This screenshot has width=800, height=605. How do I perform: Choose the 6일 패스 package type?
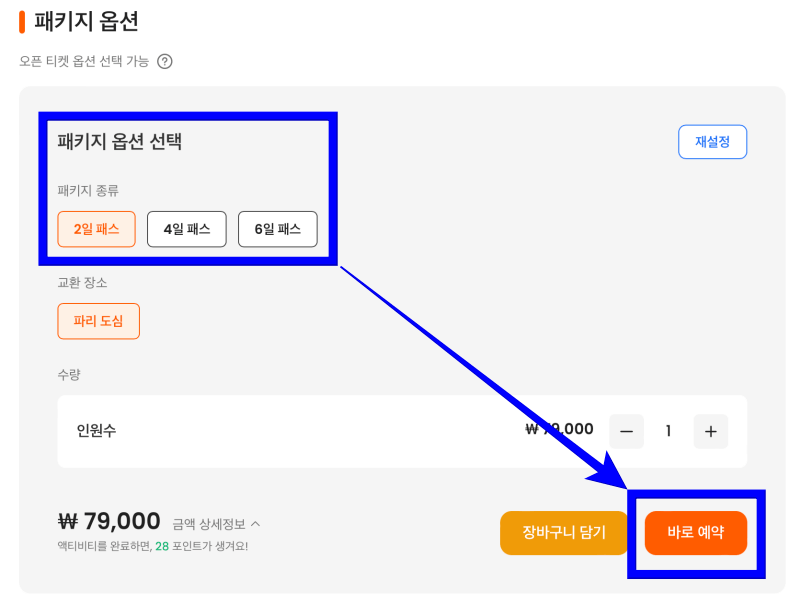pyautogui.click(x=277, y=229)
